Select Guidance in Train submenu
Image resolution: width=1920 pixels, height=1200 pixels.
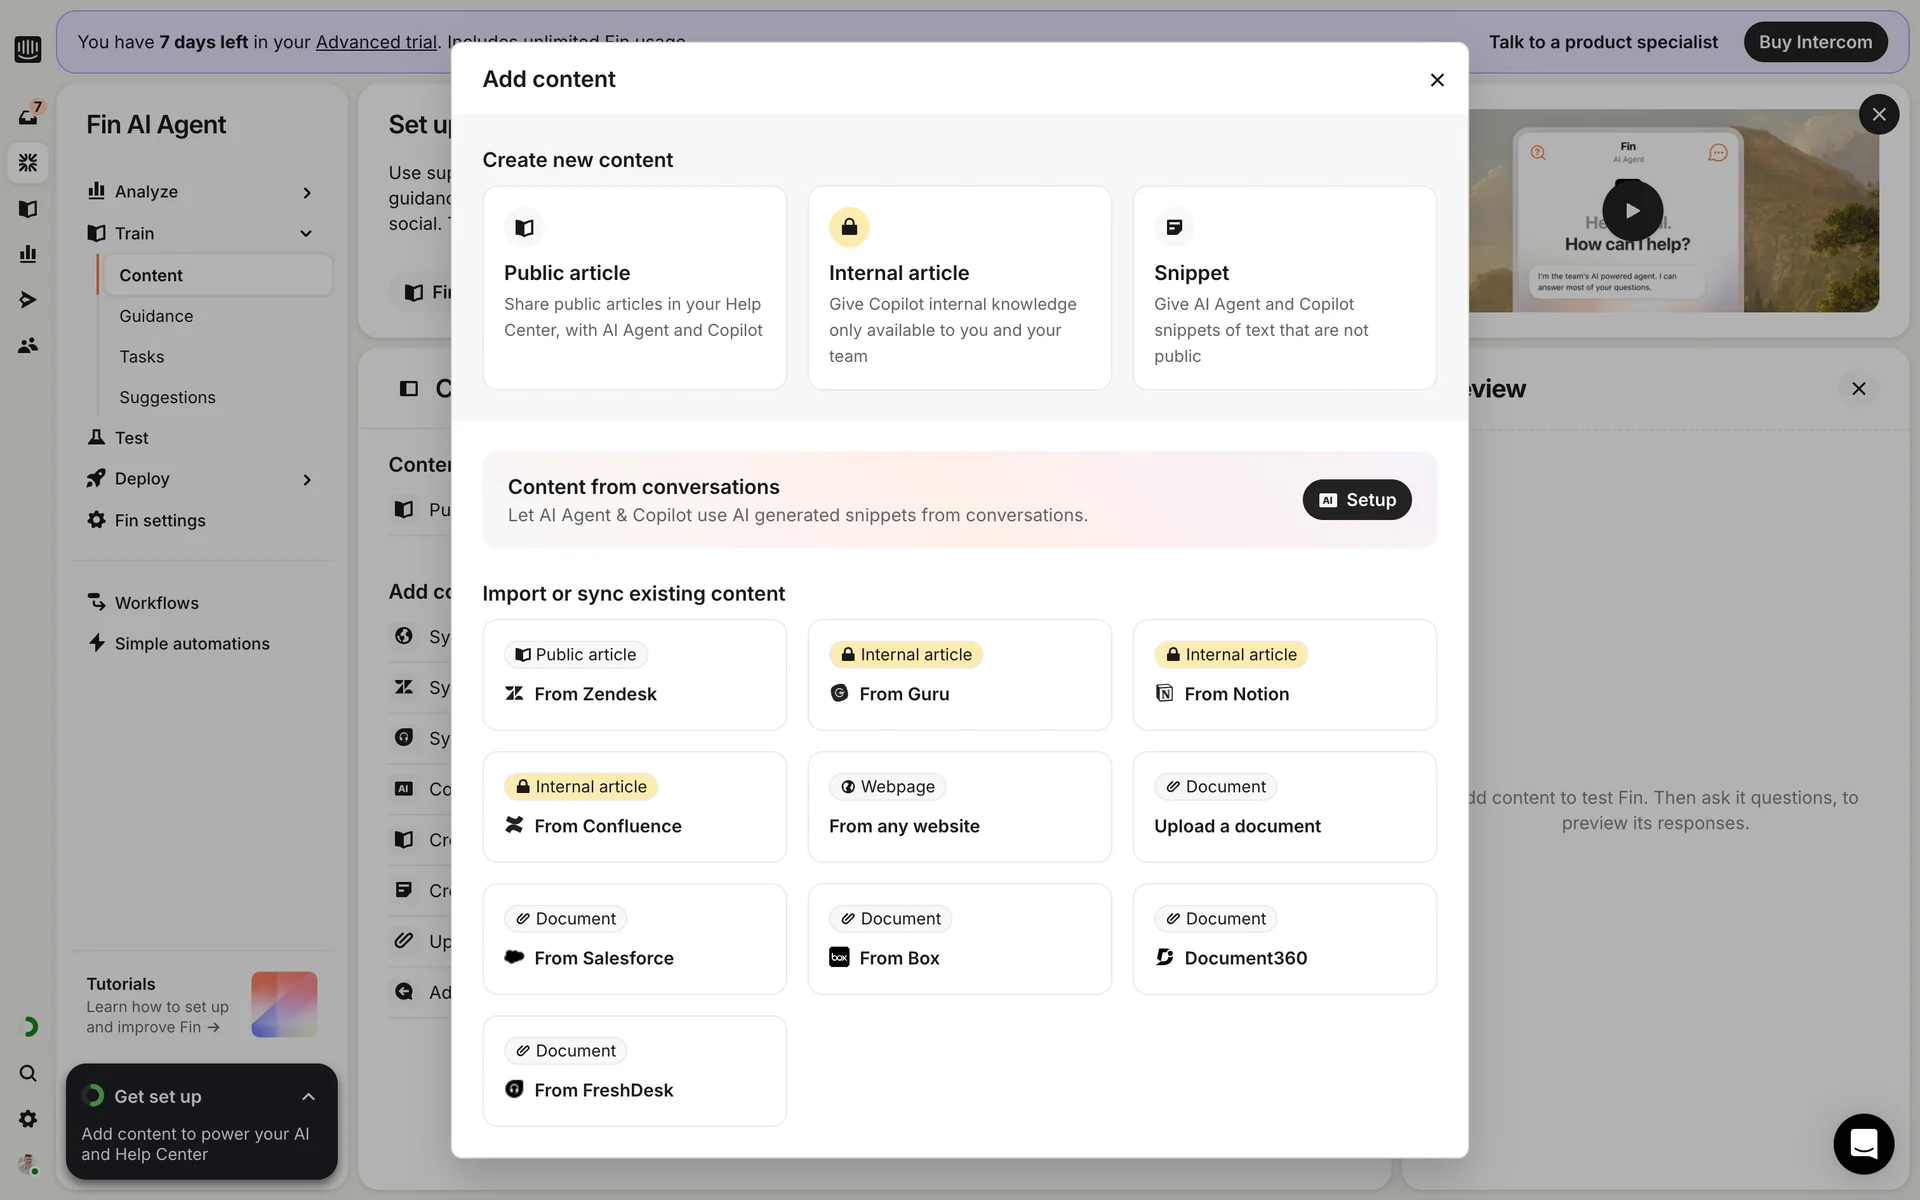156,316
